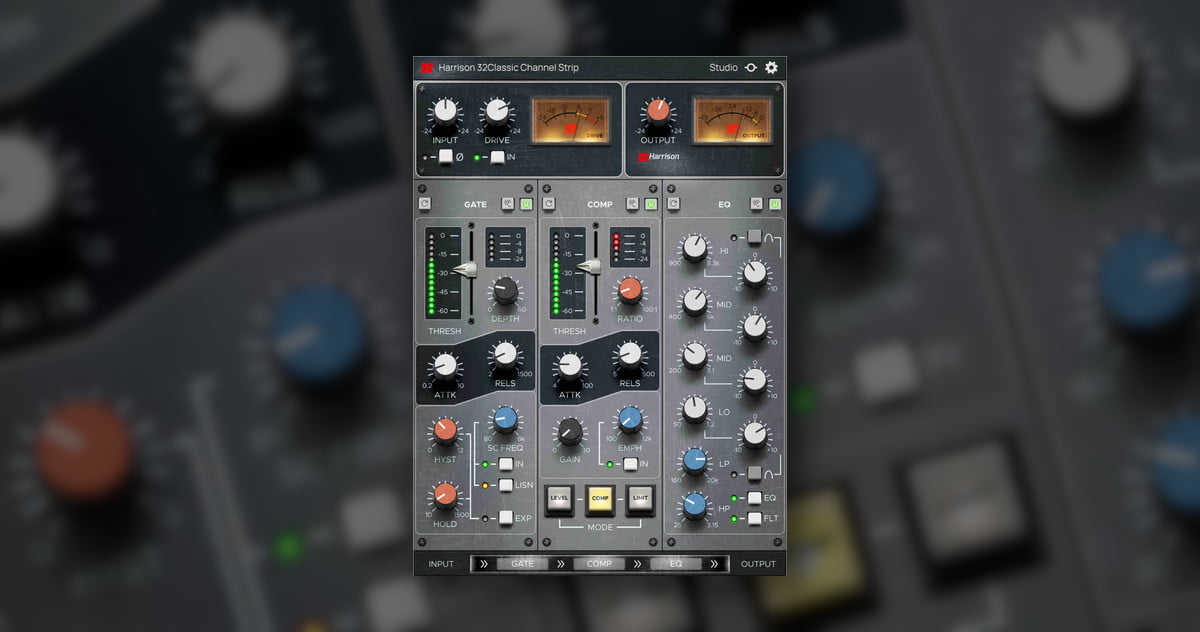
Task: Toggle the FLT filter switch
Action: click(754, 518)
